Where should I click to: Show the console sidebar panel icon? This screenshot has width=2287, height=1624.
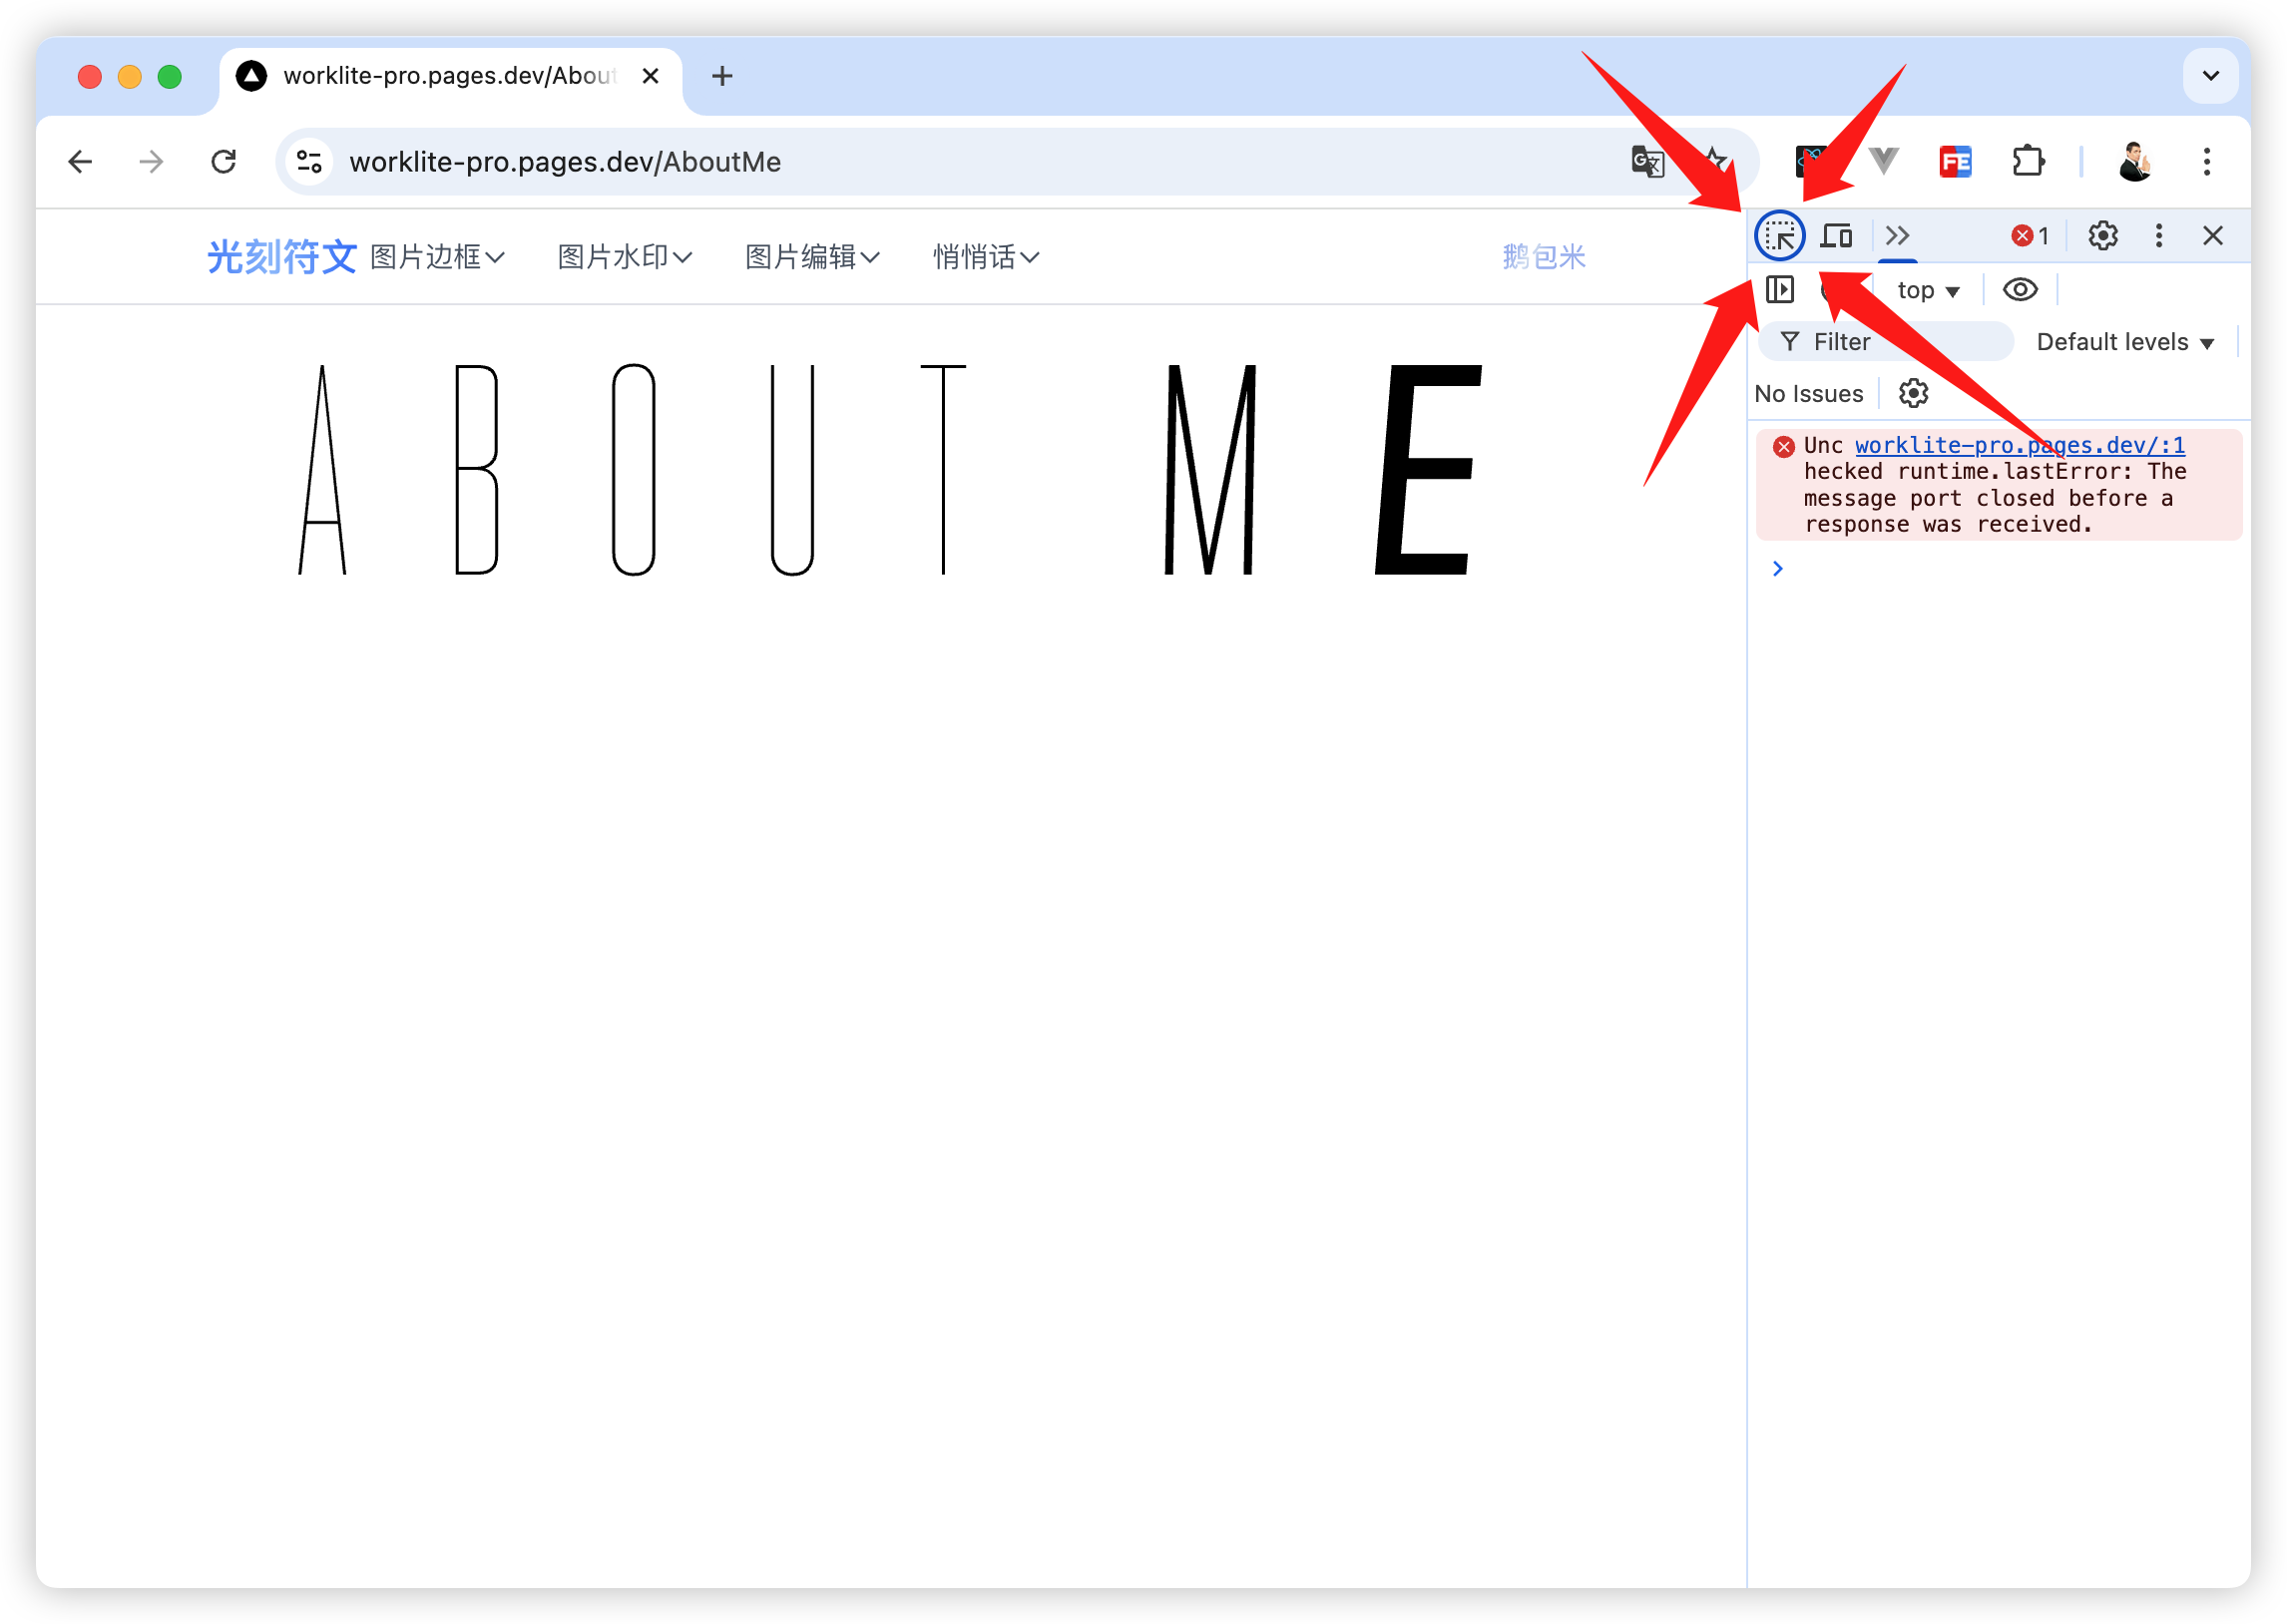pyautogui.click(x=1779, y=290)
